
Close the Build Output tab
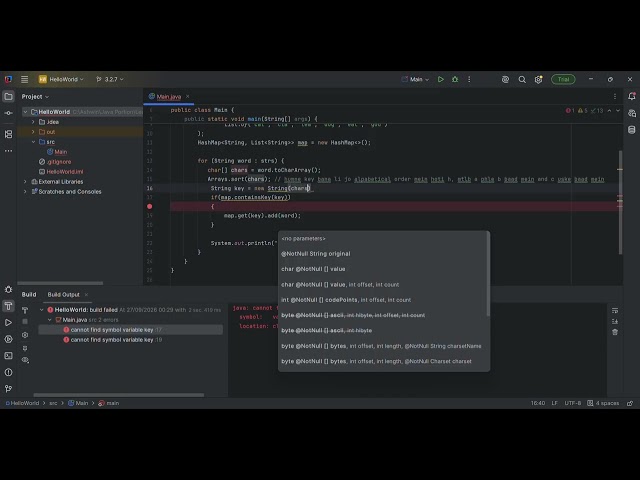(86, 294)
